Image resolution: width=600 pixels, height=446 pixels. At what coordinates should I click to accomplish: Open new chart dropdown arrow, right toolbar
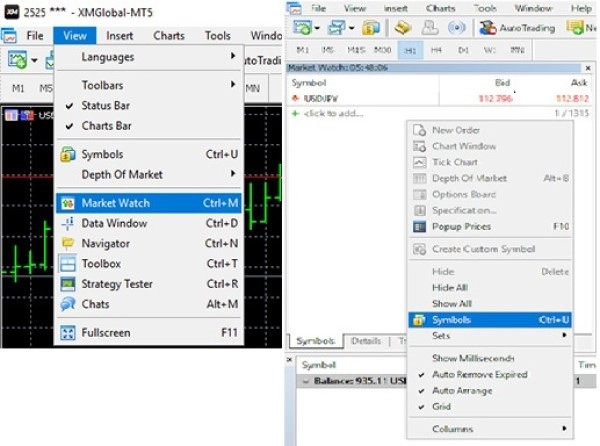317,28
